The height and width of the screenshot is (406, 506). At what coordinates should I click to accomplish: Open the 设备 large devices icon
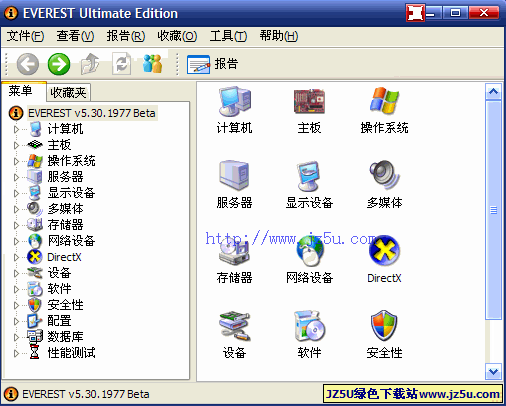click(234, 335)
